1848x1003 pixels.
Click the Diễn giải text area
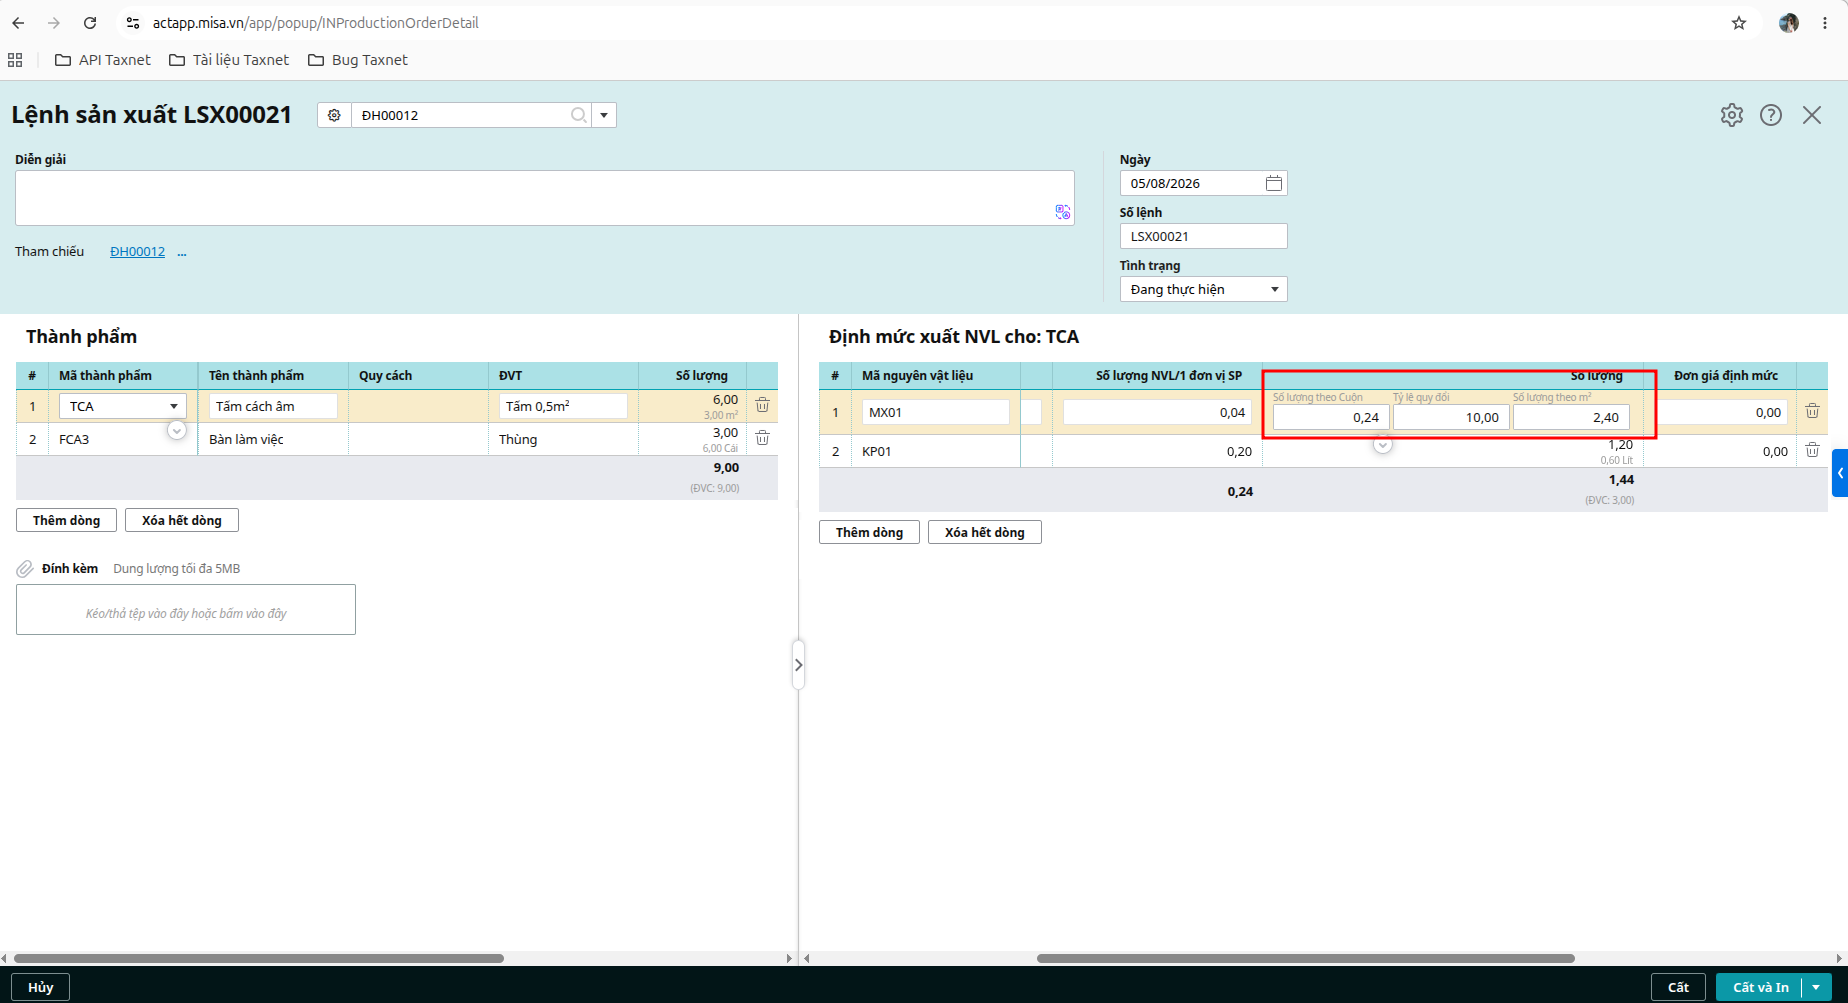coord(544,198)
